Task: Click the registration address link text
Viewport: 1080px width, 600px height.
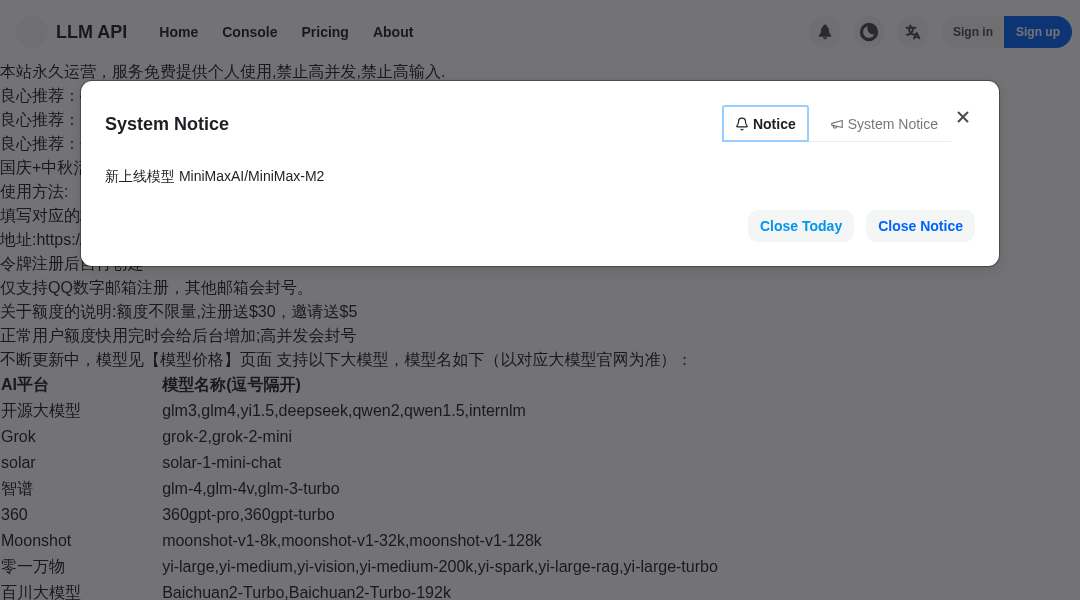Action: pyautogui.click(x=55, y=239)
